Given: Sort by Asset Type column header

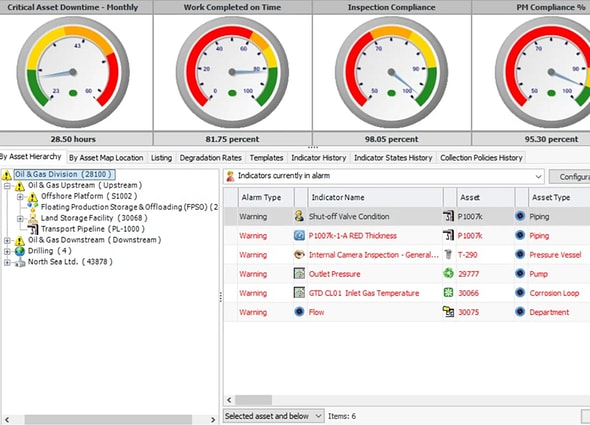Looking at the screenshot, I should coord(559,197).
